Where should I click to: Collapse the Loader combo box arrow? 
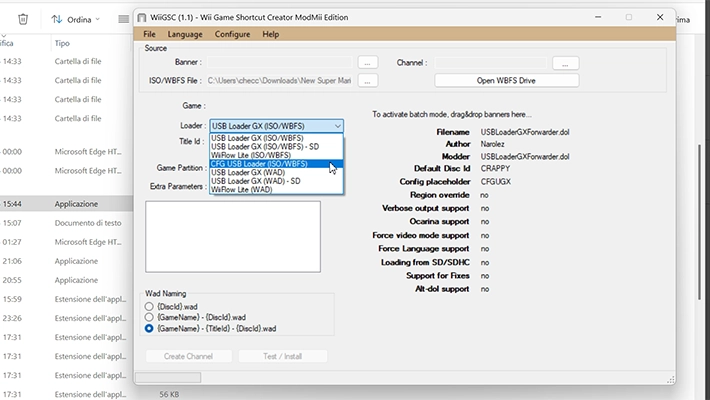pos(338,126)
